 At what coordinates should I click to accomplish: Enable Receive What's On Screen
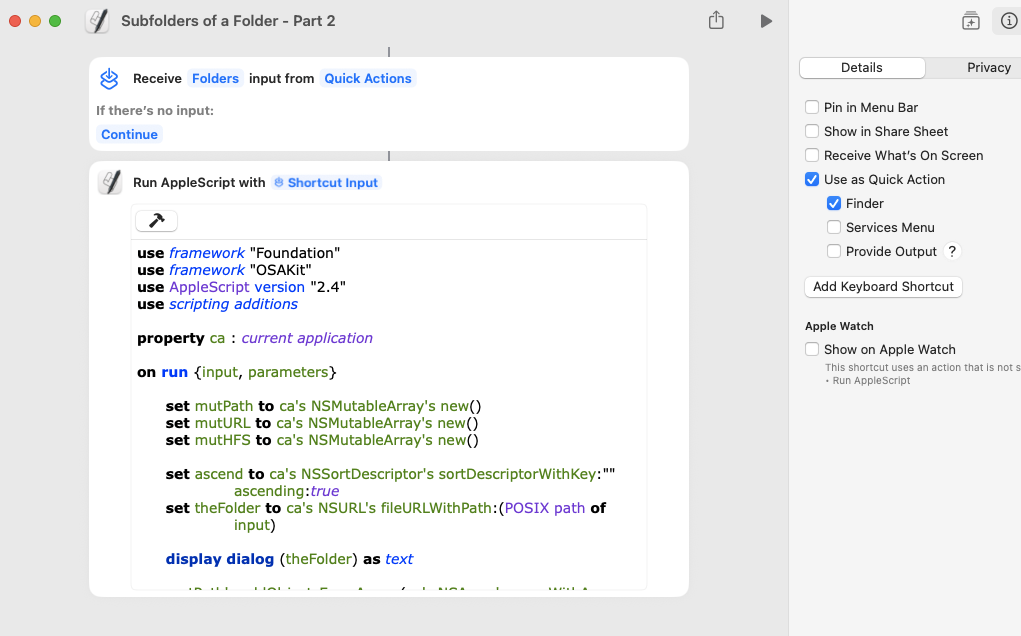811,156
